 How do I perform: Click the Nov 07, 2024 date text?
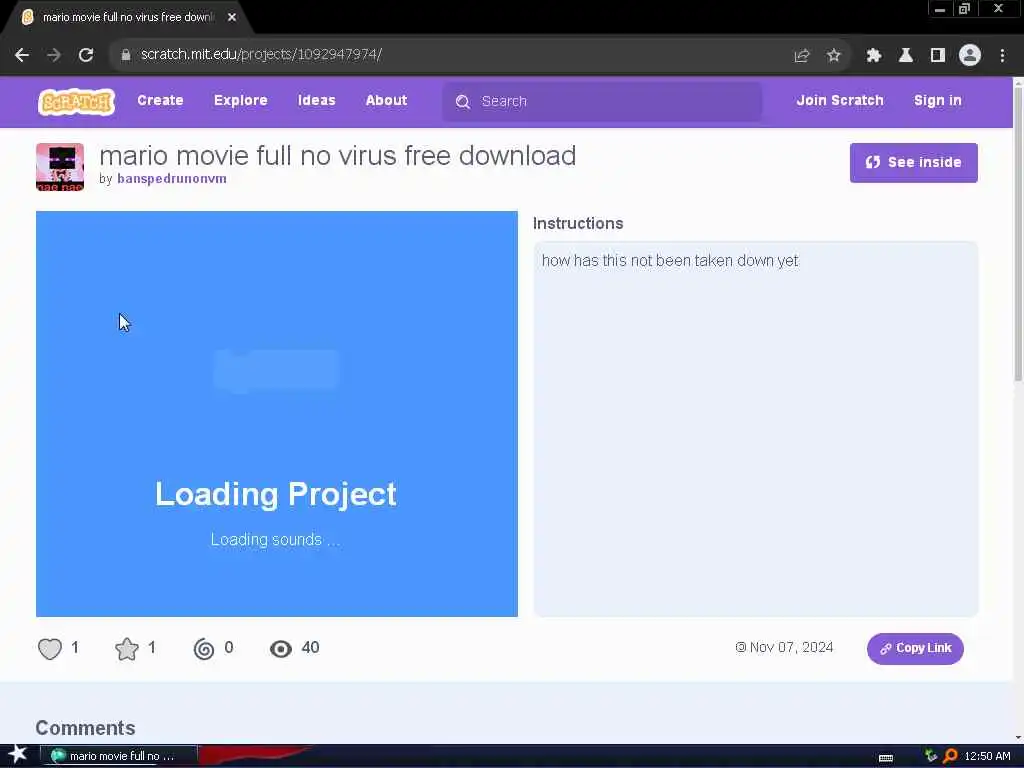[791, 647]
